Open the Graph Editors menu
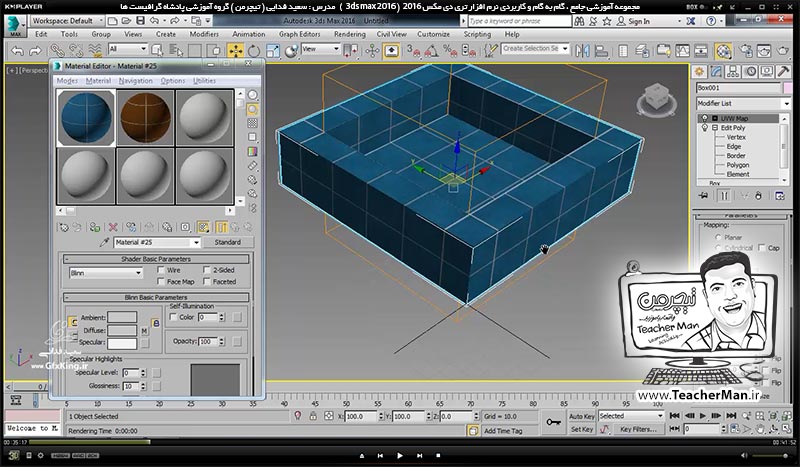 click(299, 34)
